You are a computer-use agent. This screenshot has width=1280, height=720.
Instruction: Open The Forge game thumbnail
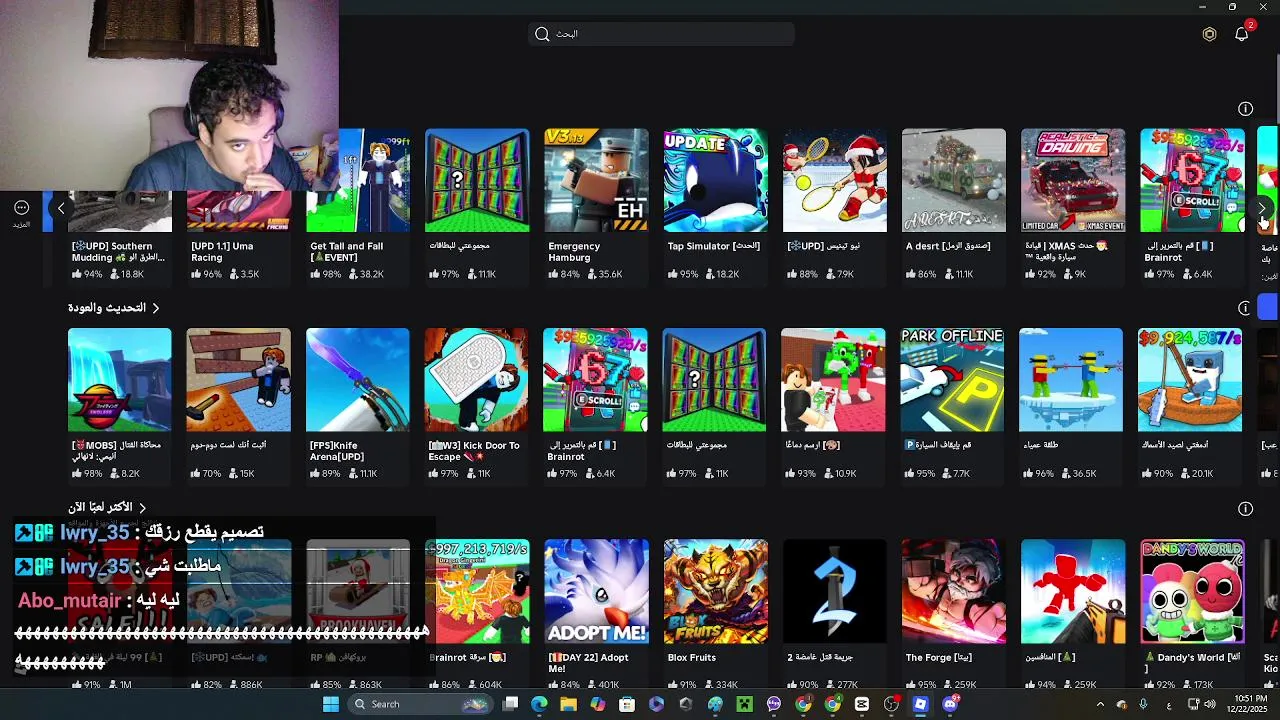coord(954,592)
